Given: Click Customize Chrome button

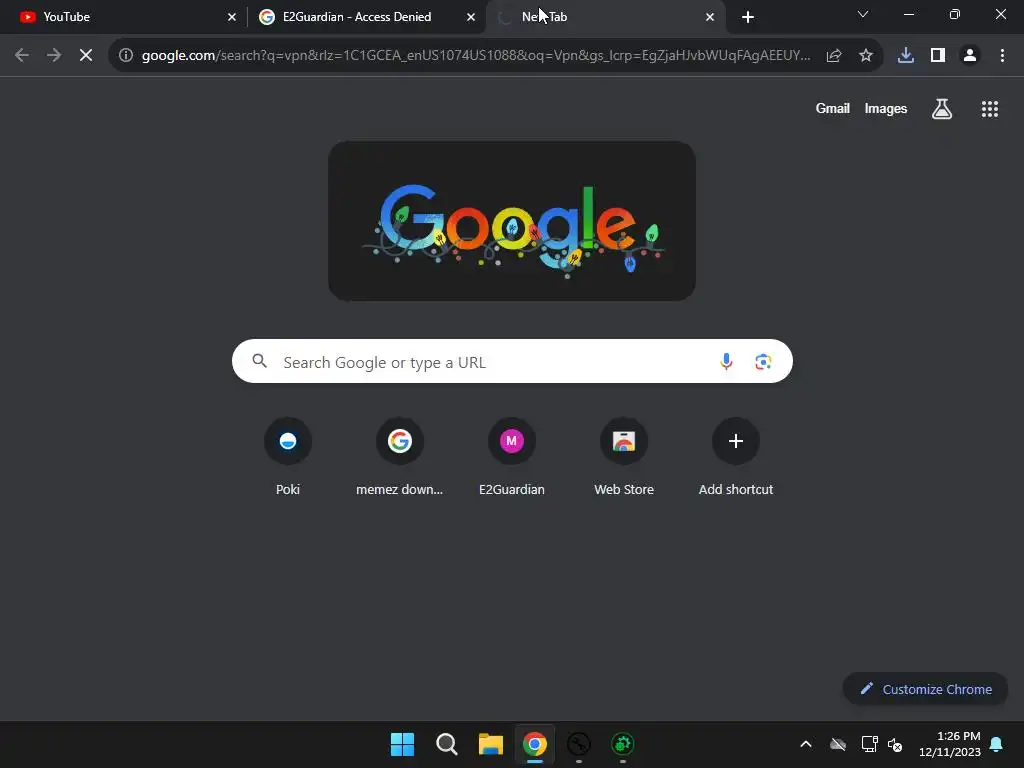Looking at the screenshot, I should point(925,689).
